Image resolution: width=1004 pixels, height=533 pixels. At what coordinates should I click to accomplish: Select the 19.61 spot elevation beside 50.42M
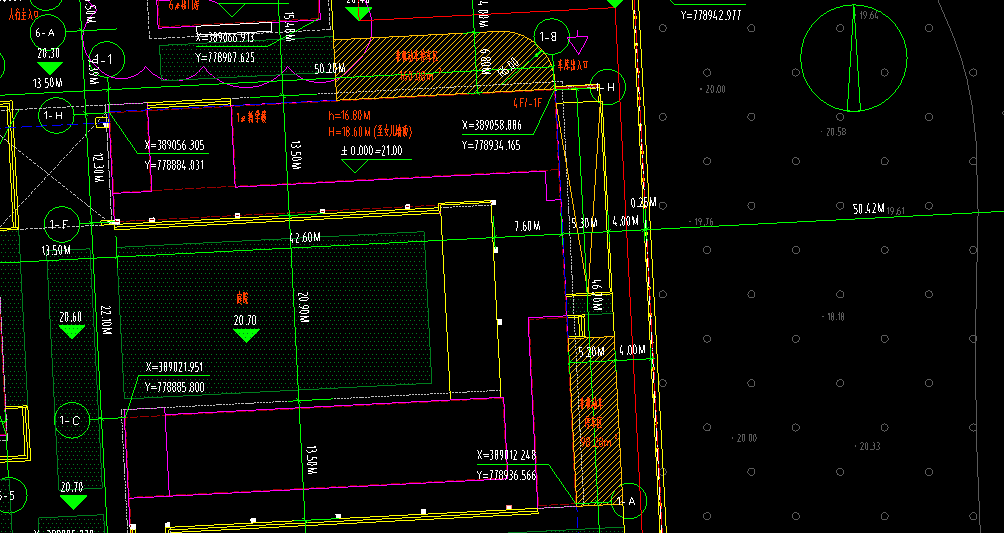pos(896,211)
